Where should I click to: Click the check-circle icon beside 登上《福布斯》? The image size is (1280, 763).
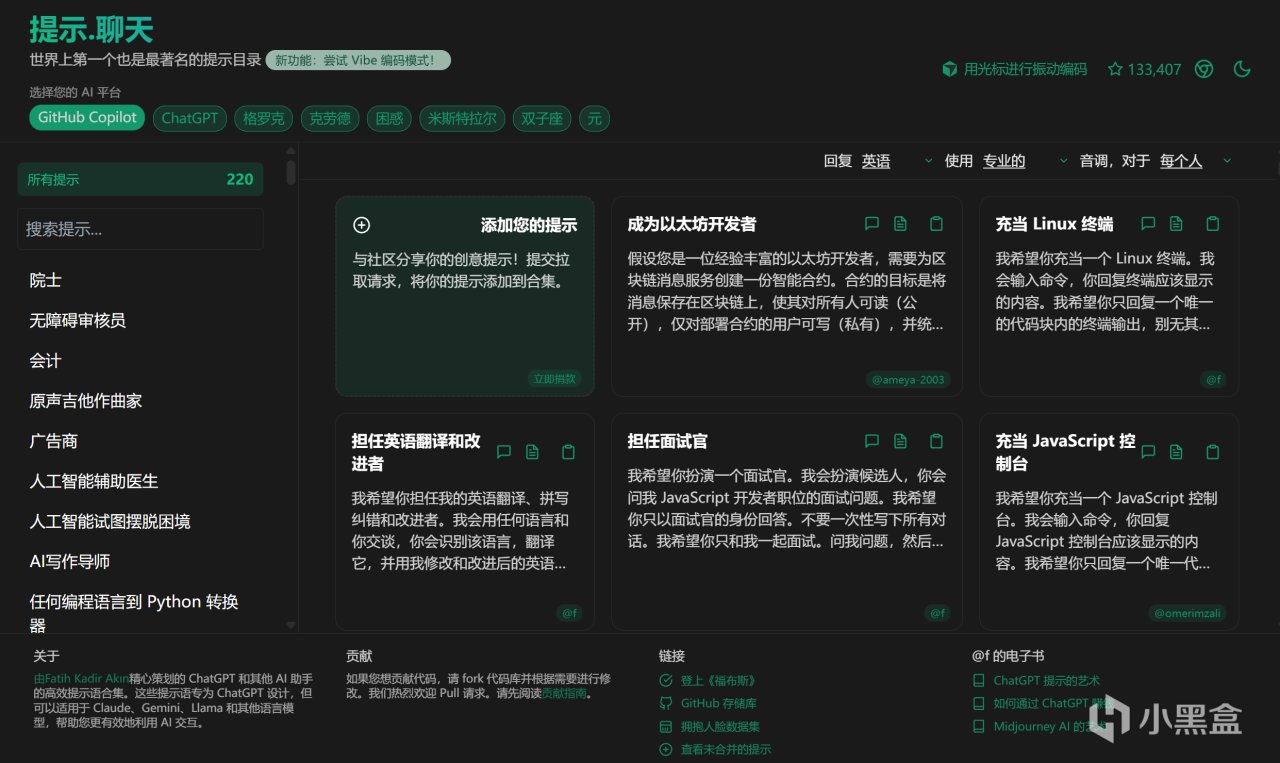[x=666, y=680]
